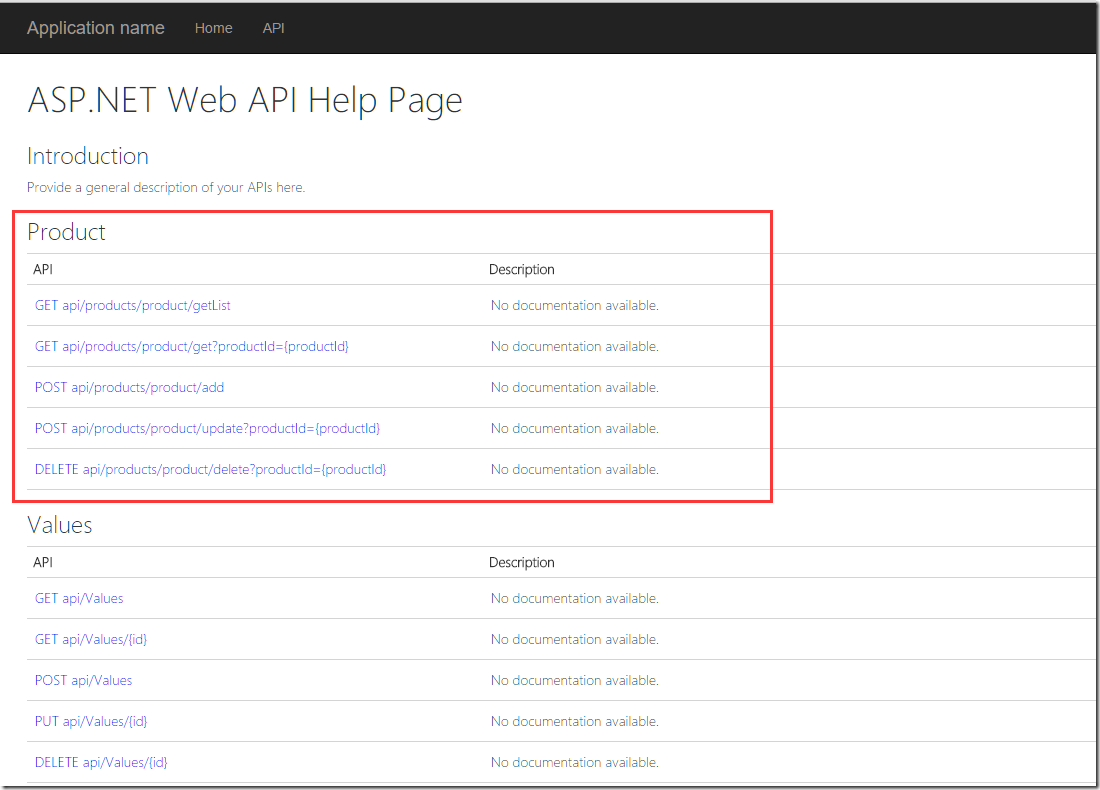Image resolution: width=1100 pixels, height=790 pixels.
Task: Open GET product/get?productId link
Action: click(192, 347)
